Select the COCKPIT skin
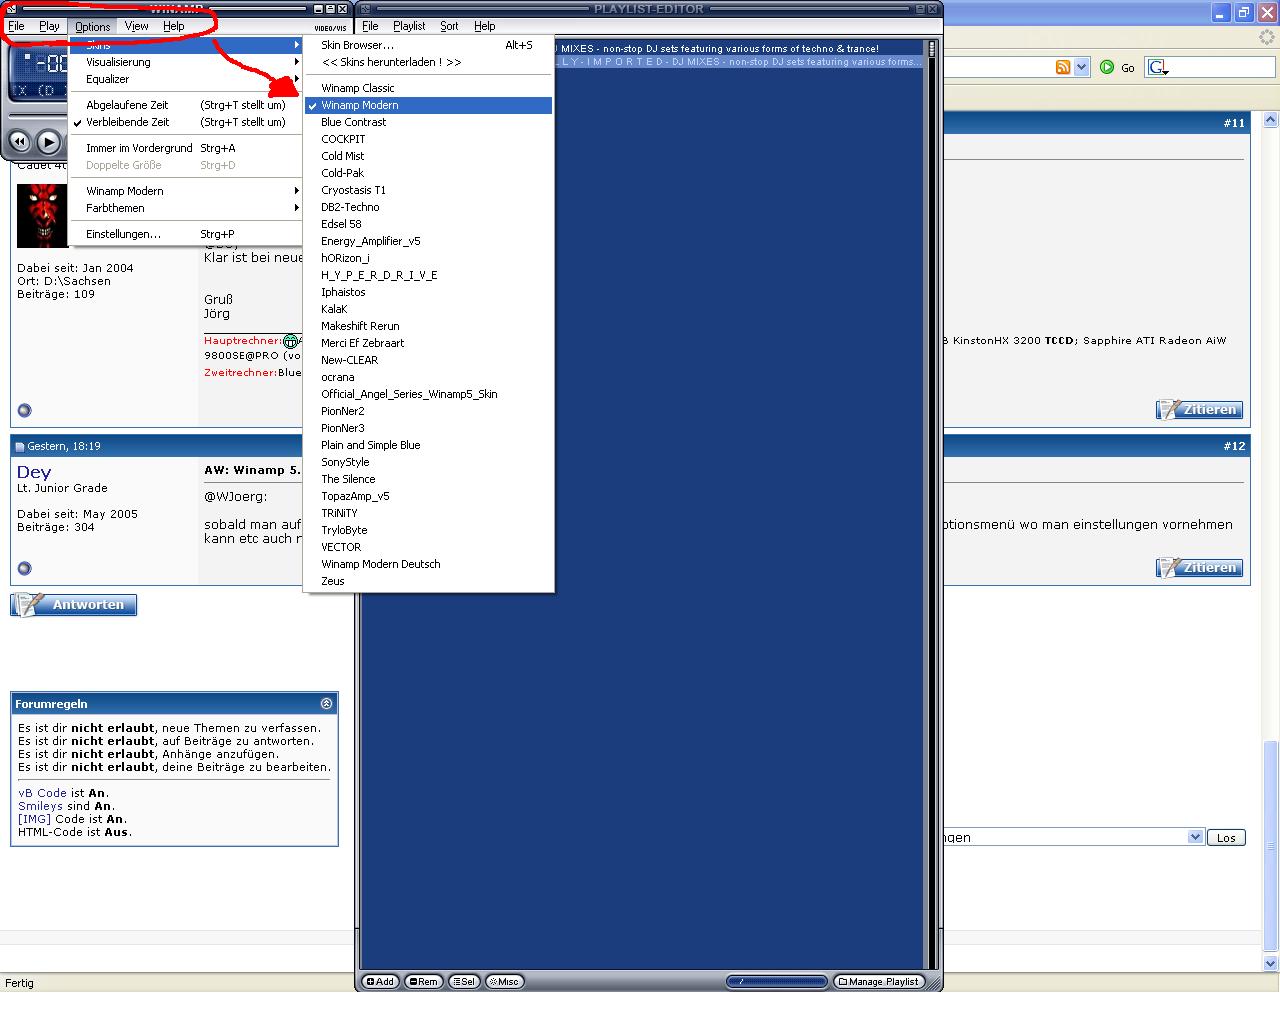Image resolution: width=1280 pixels, height=1024 pixels. (428, 139)
